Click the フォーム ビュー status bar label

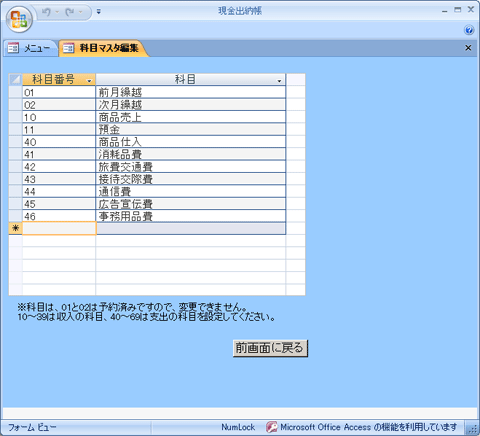32,427
